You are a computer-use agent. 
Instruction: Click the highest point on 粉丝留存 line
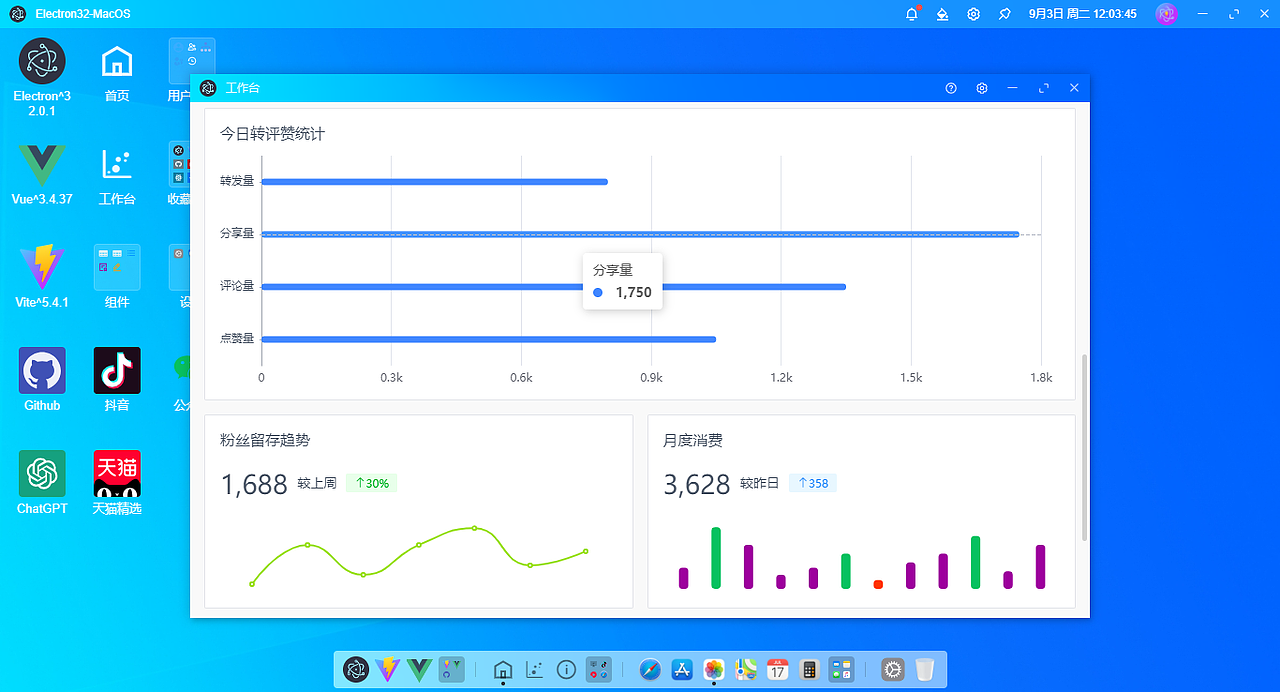(x=474, y=528)
